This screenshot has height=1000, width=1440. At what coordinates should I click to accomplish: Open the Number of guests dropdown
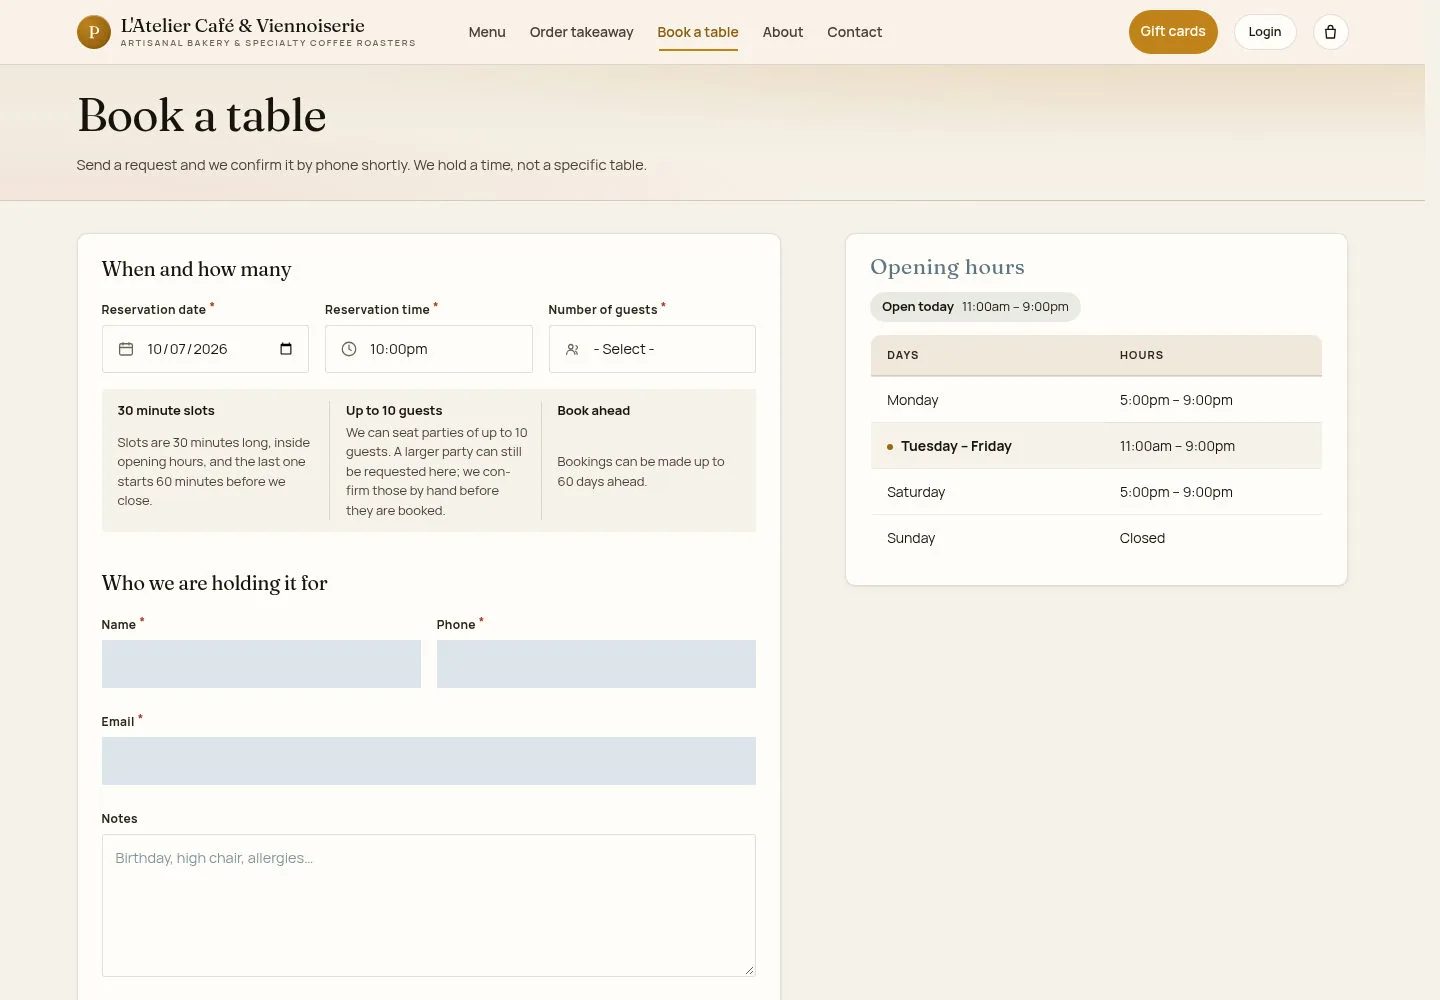[652, 349]
